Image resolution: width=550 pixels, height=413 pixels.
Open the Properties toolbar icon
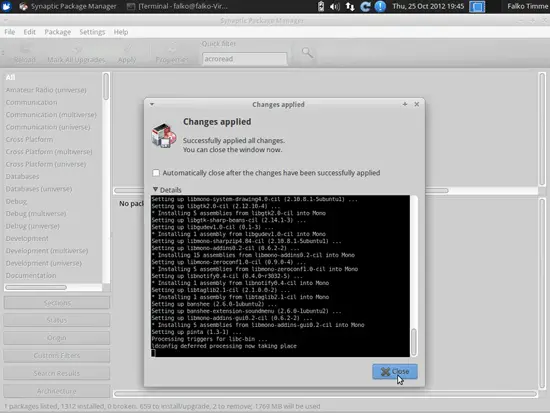coord(172,49)
